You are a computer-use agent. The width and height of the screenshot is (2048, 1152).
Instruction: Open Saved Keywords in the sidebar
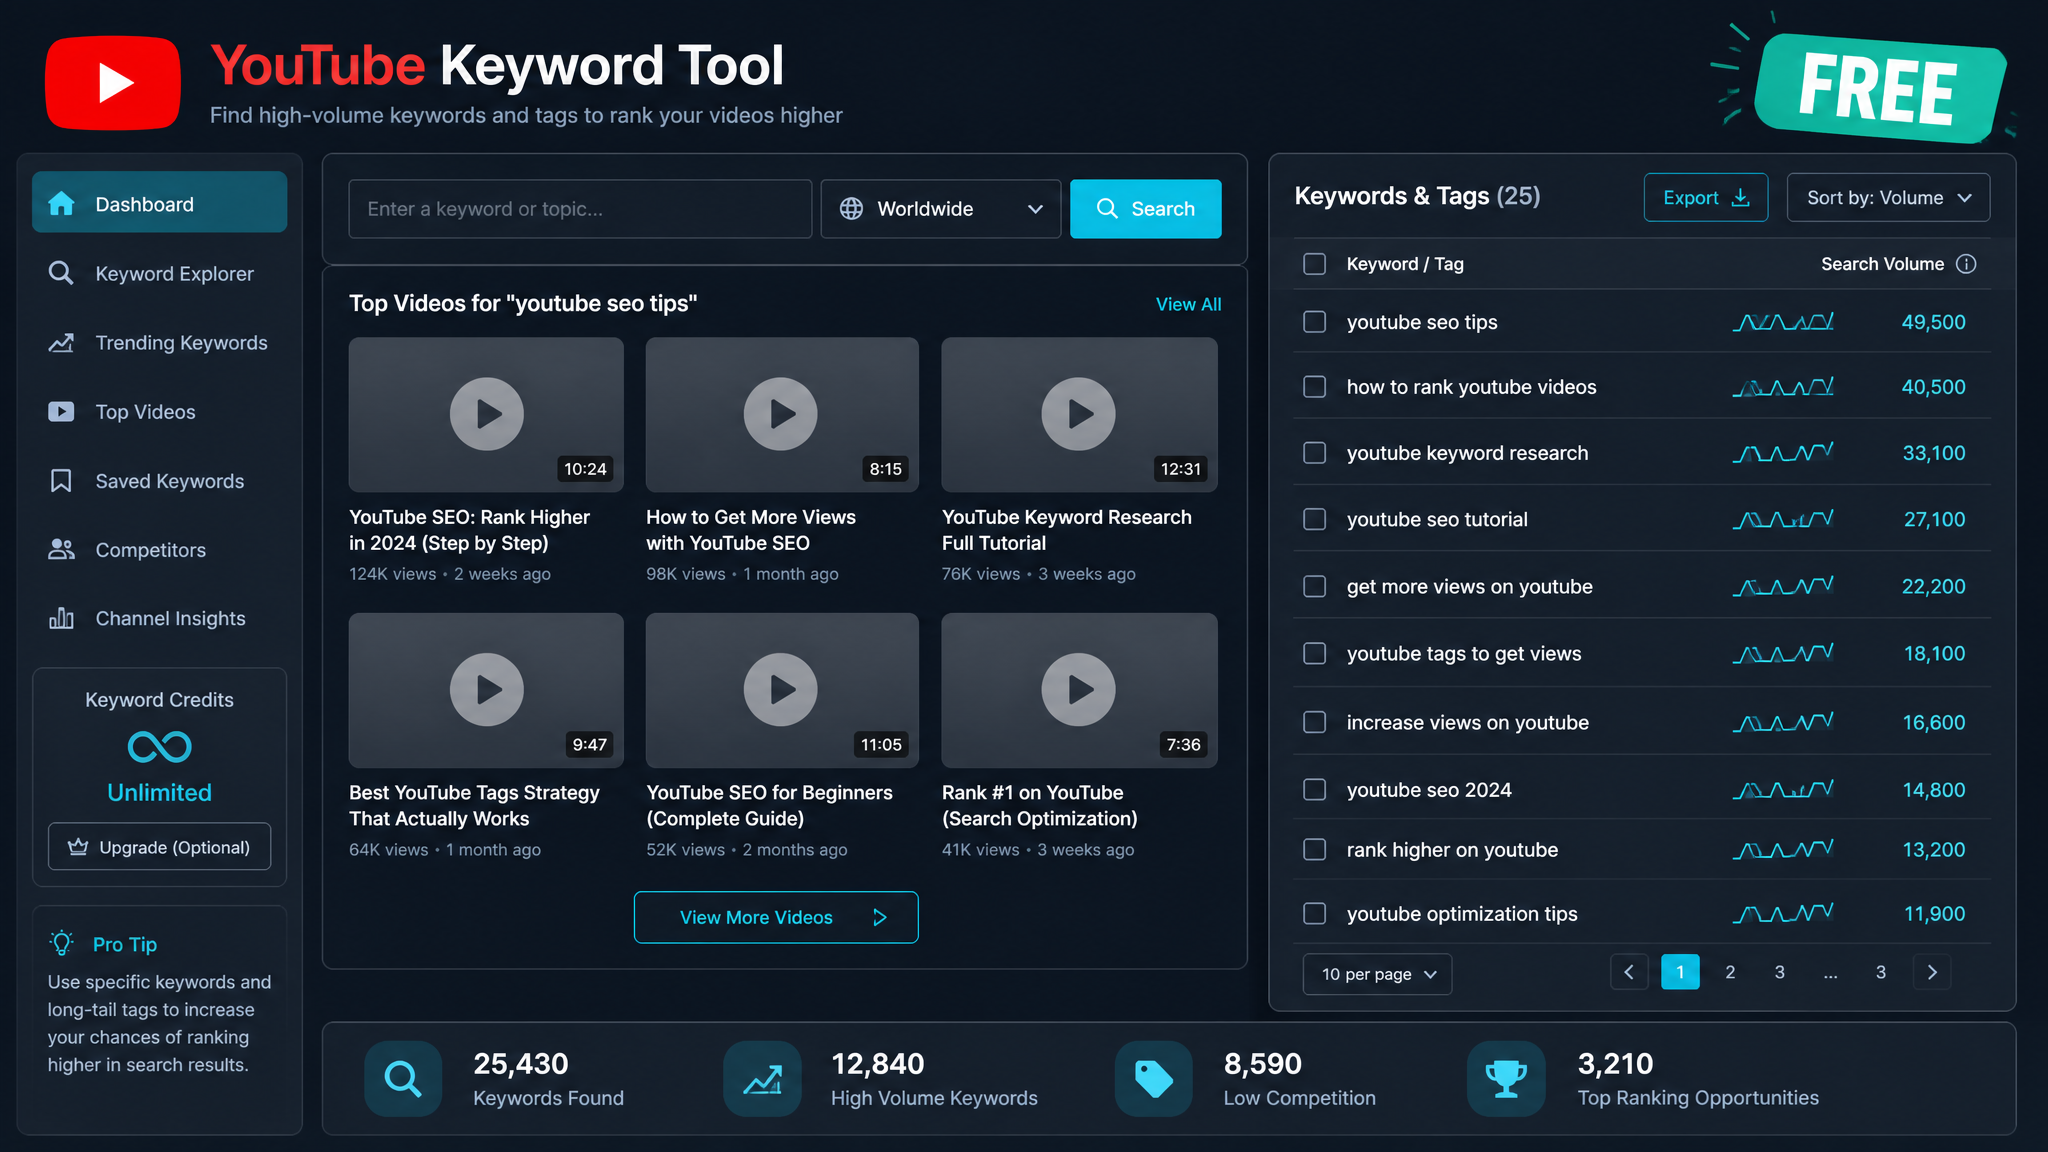tap(160, 481)
